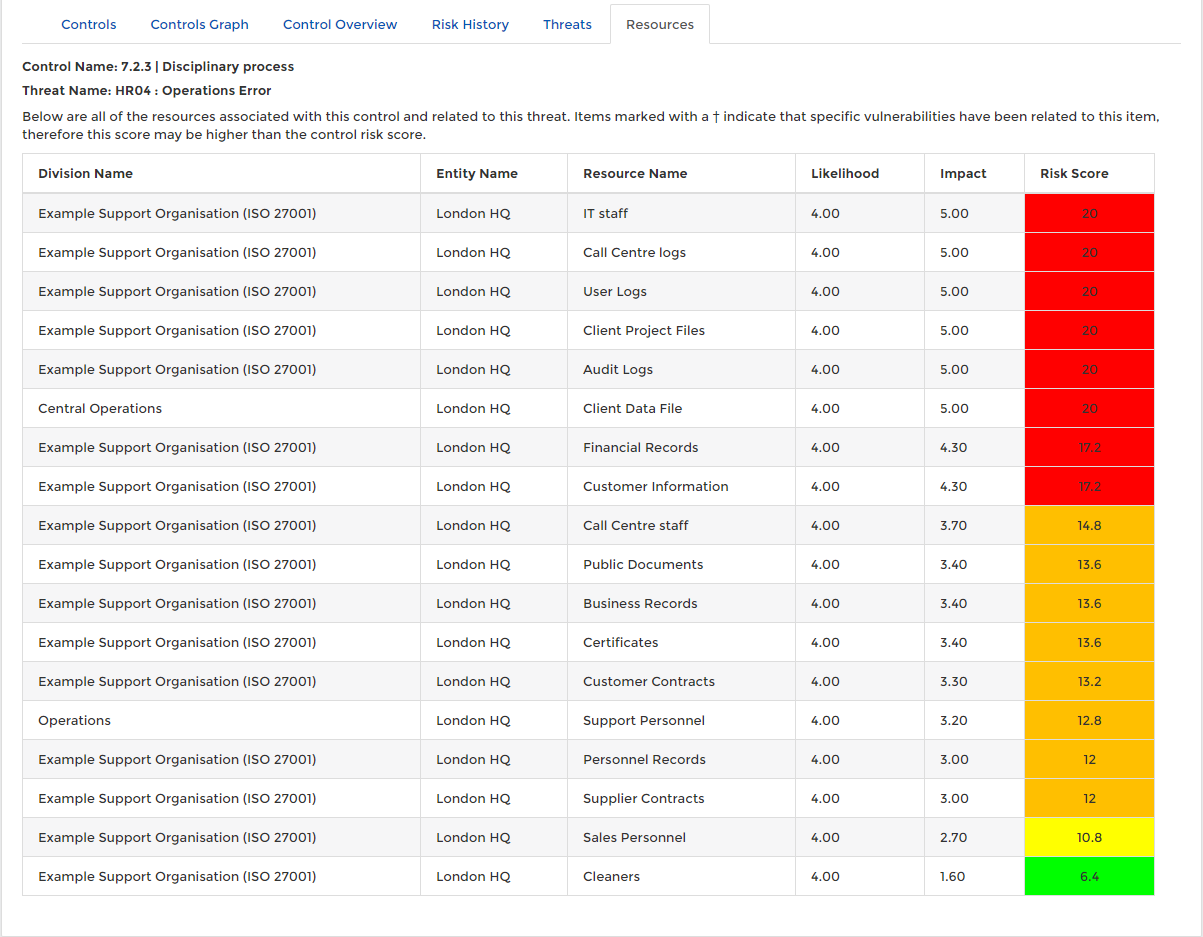Click the orange 14.8 risk score cell
Image resolution: width=1203 pixels, height=937 pixels.
tap(1089, 526)
